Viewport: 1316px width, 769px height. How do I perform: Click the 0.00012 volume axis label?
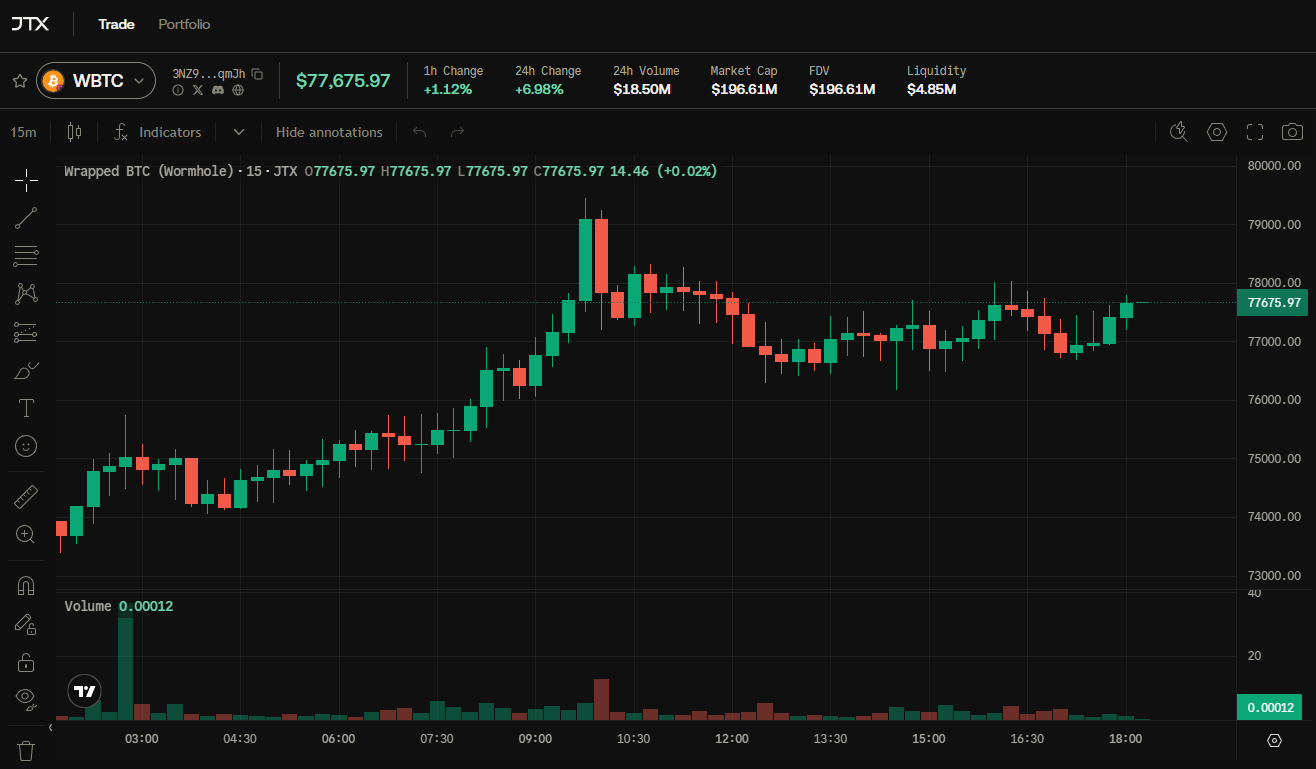[1272, 707]
